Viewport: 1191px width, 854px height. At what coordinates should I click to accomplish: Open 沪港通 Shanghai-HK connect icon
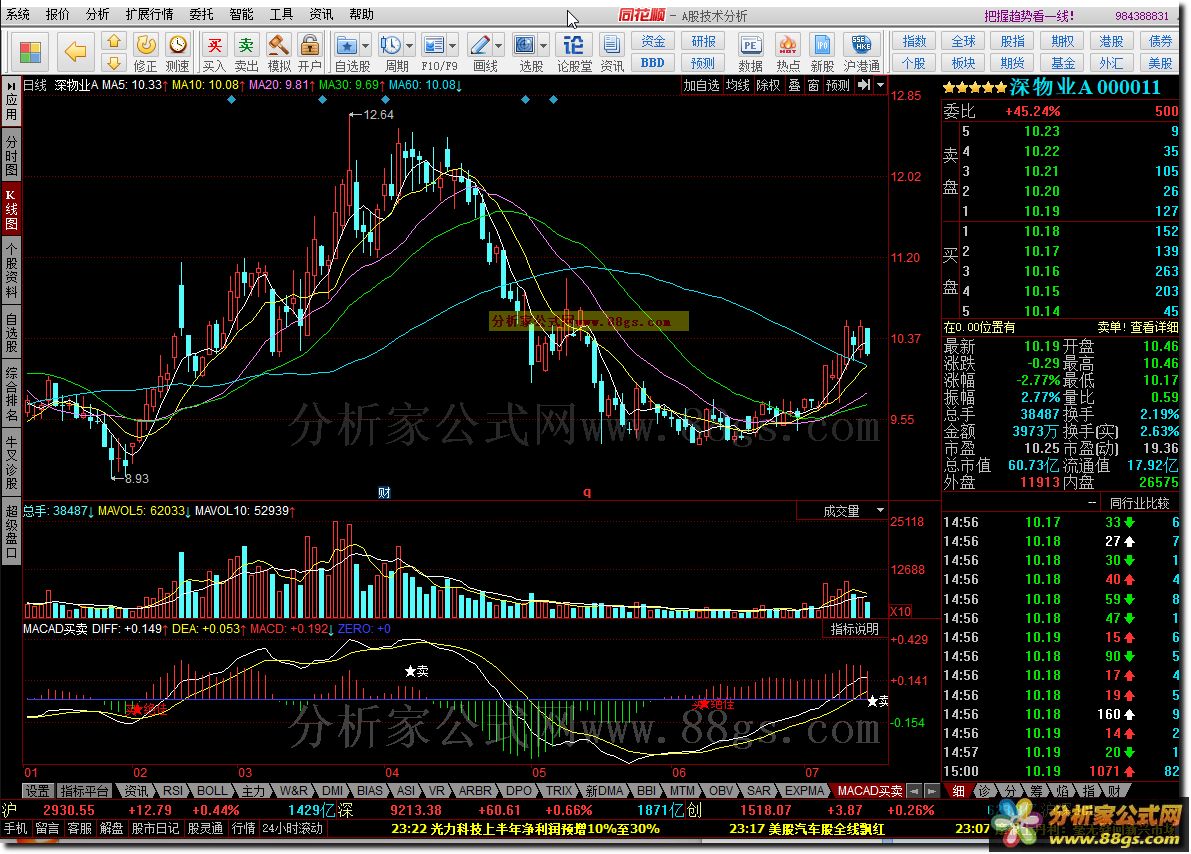click(861, 52)
